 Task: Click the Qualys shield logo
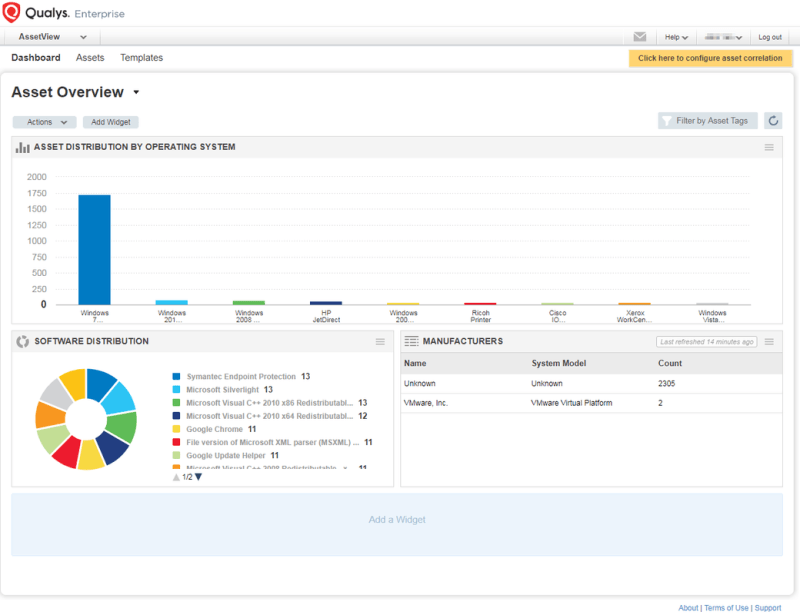point(11,12)
